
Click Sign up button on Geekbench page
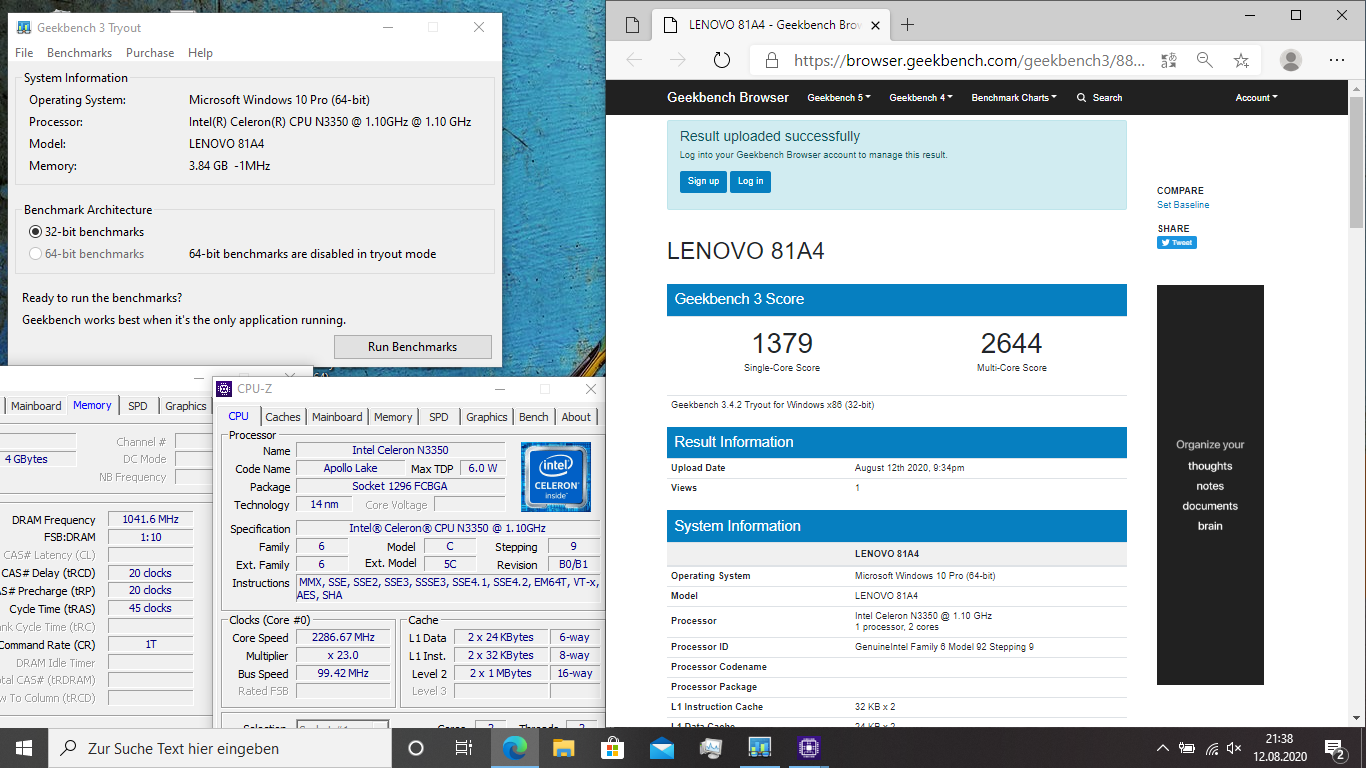tap(703, 181)
